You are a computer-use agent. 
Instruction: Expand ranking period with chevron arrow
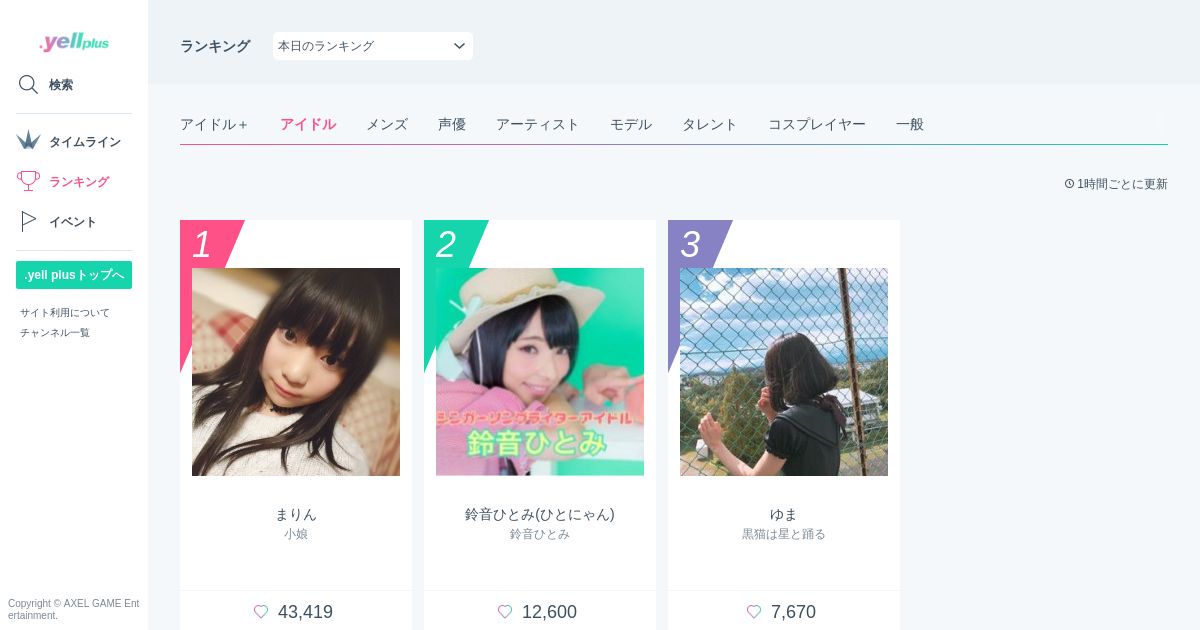(459, 46)
